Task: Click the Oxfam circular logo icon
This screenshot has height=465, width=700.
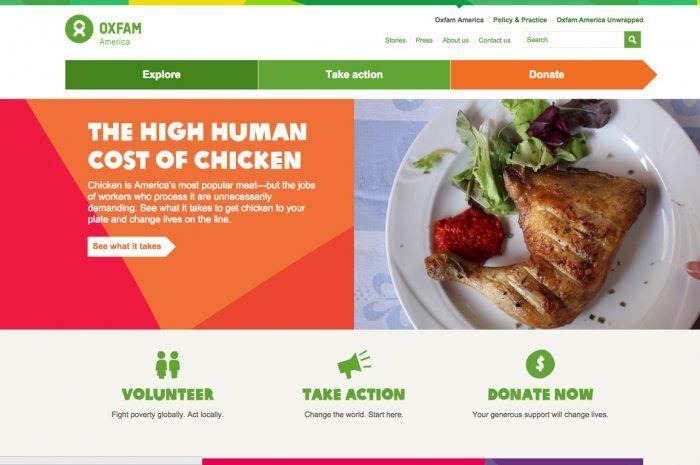Action: point(79,29)
